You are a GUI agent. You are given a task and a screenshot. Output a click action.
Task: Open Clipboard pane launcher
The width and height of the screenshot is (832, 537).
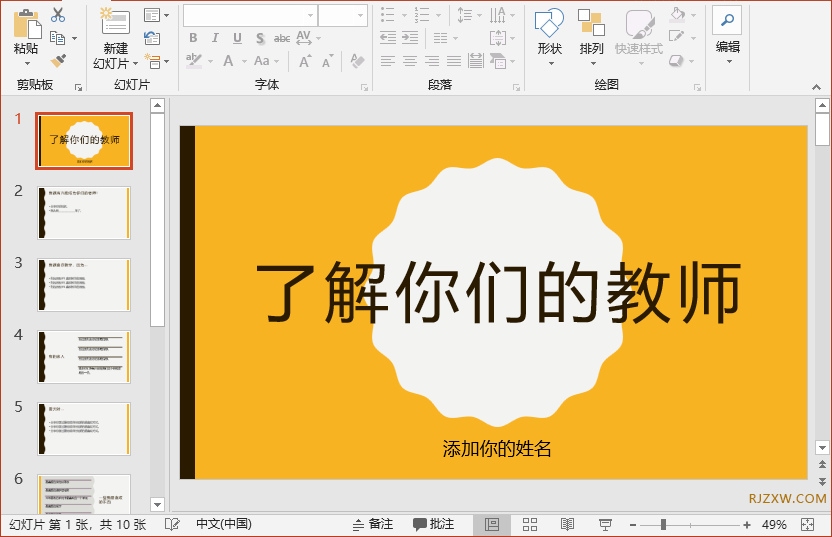(79, 87)
